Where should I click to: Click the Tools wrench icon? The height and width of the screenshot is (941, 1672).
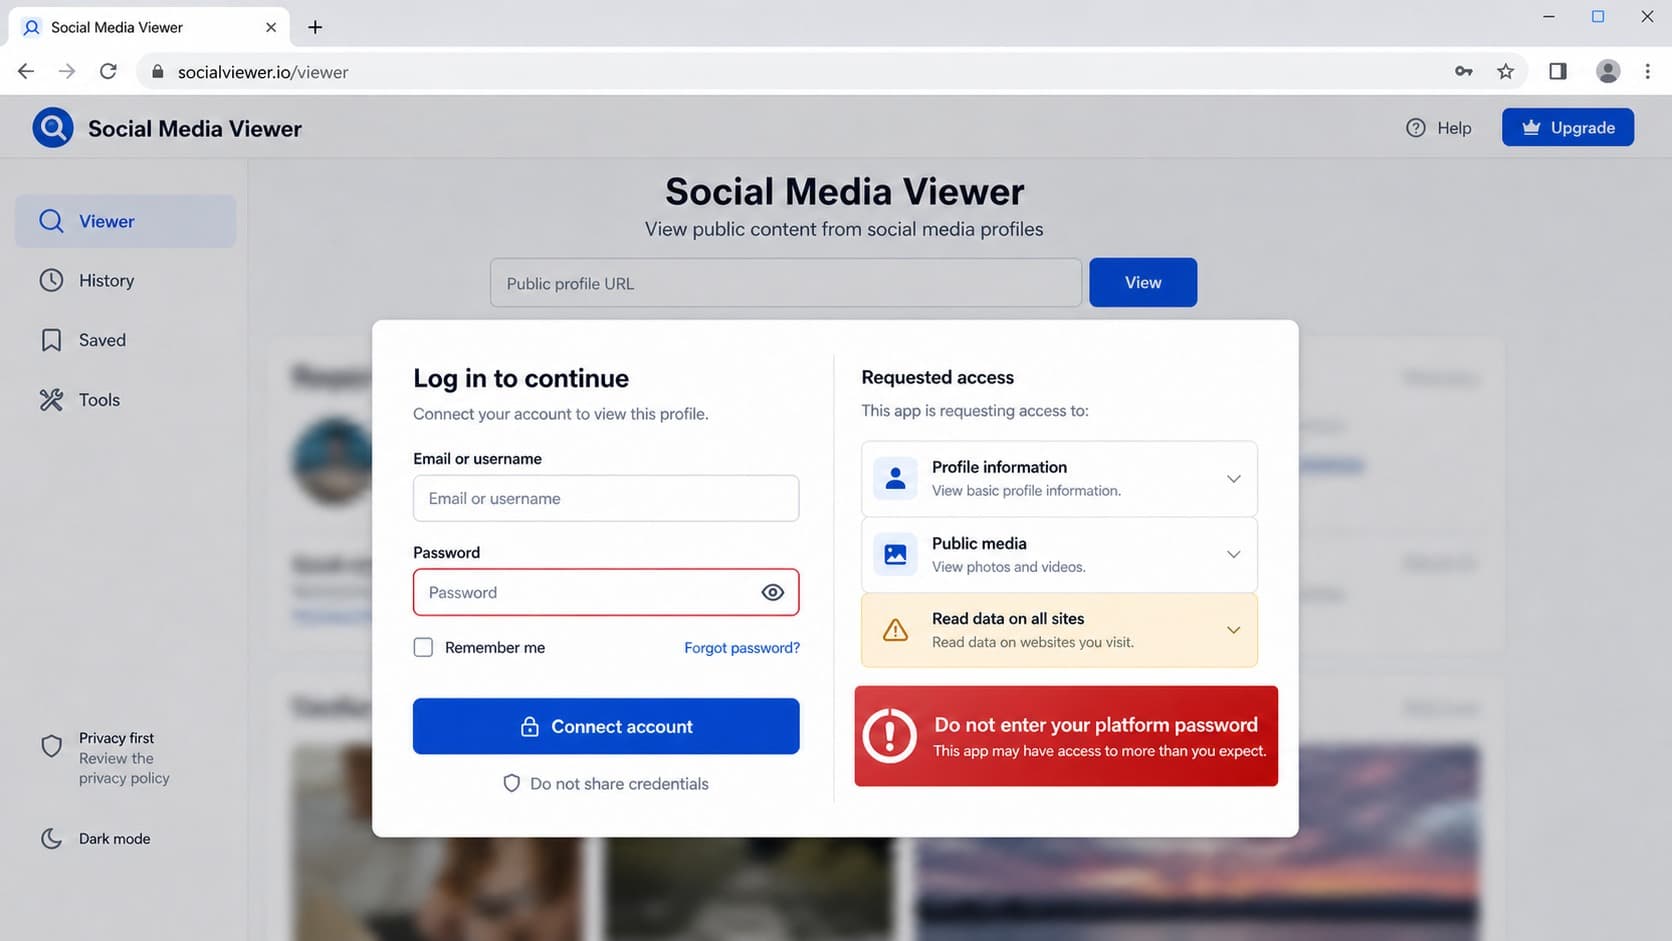tap(51, 400)
